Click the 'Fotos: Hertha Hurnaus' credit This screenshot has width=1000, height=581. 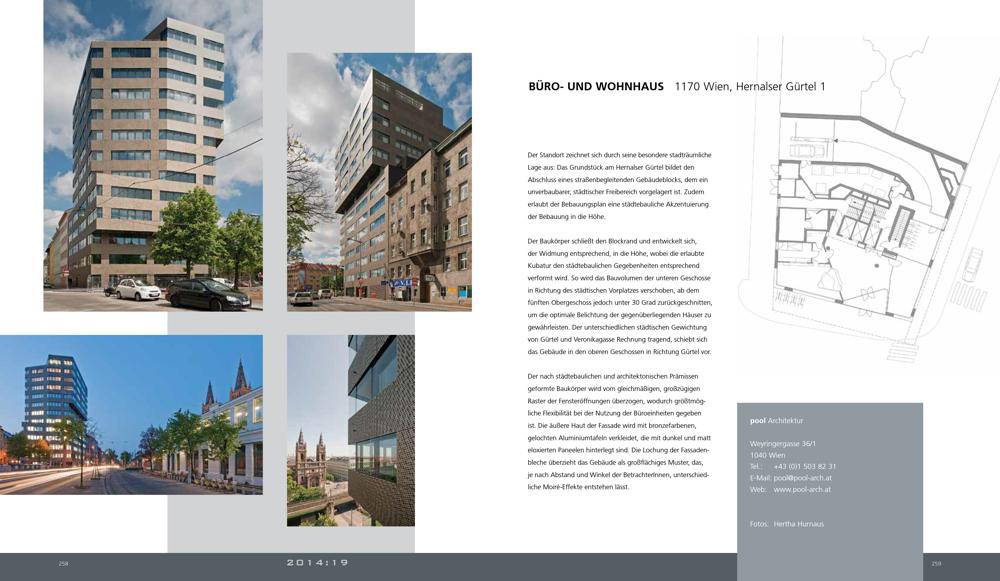pyautogui.click(x=786, y=524)
